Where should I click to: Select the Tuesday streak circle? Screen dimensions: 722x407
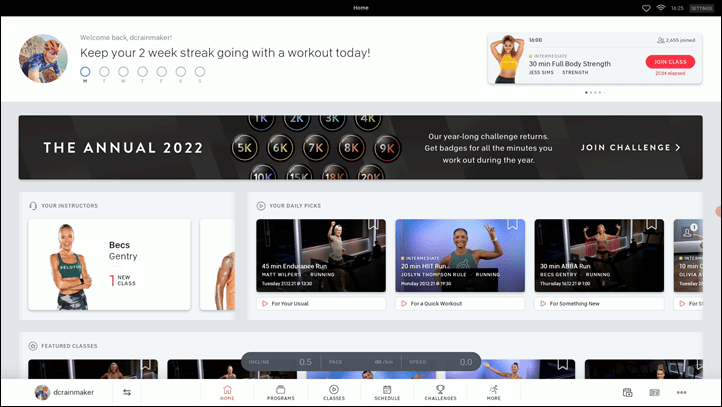(105, 72)
